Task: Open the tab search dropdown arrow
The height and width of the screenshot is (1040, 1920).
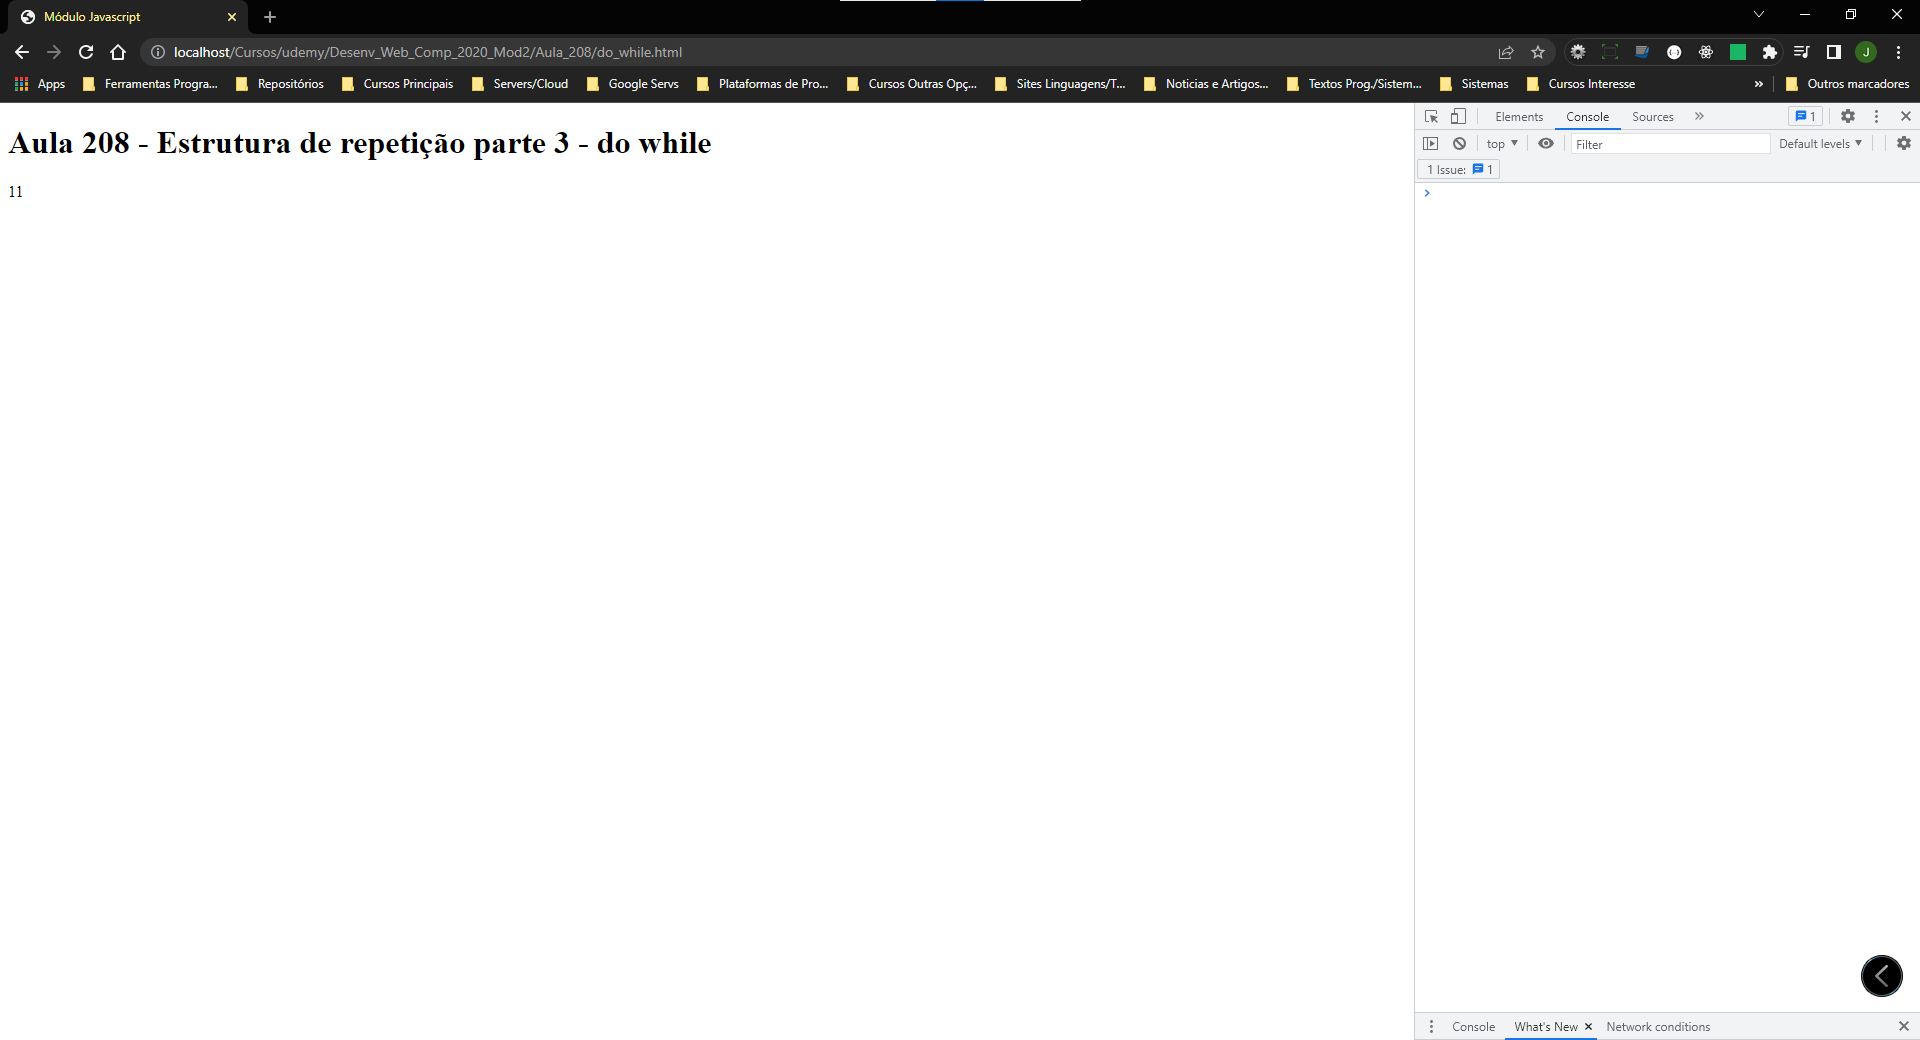Action: 1759,15
